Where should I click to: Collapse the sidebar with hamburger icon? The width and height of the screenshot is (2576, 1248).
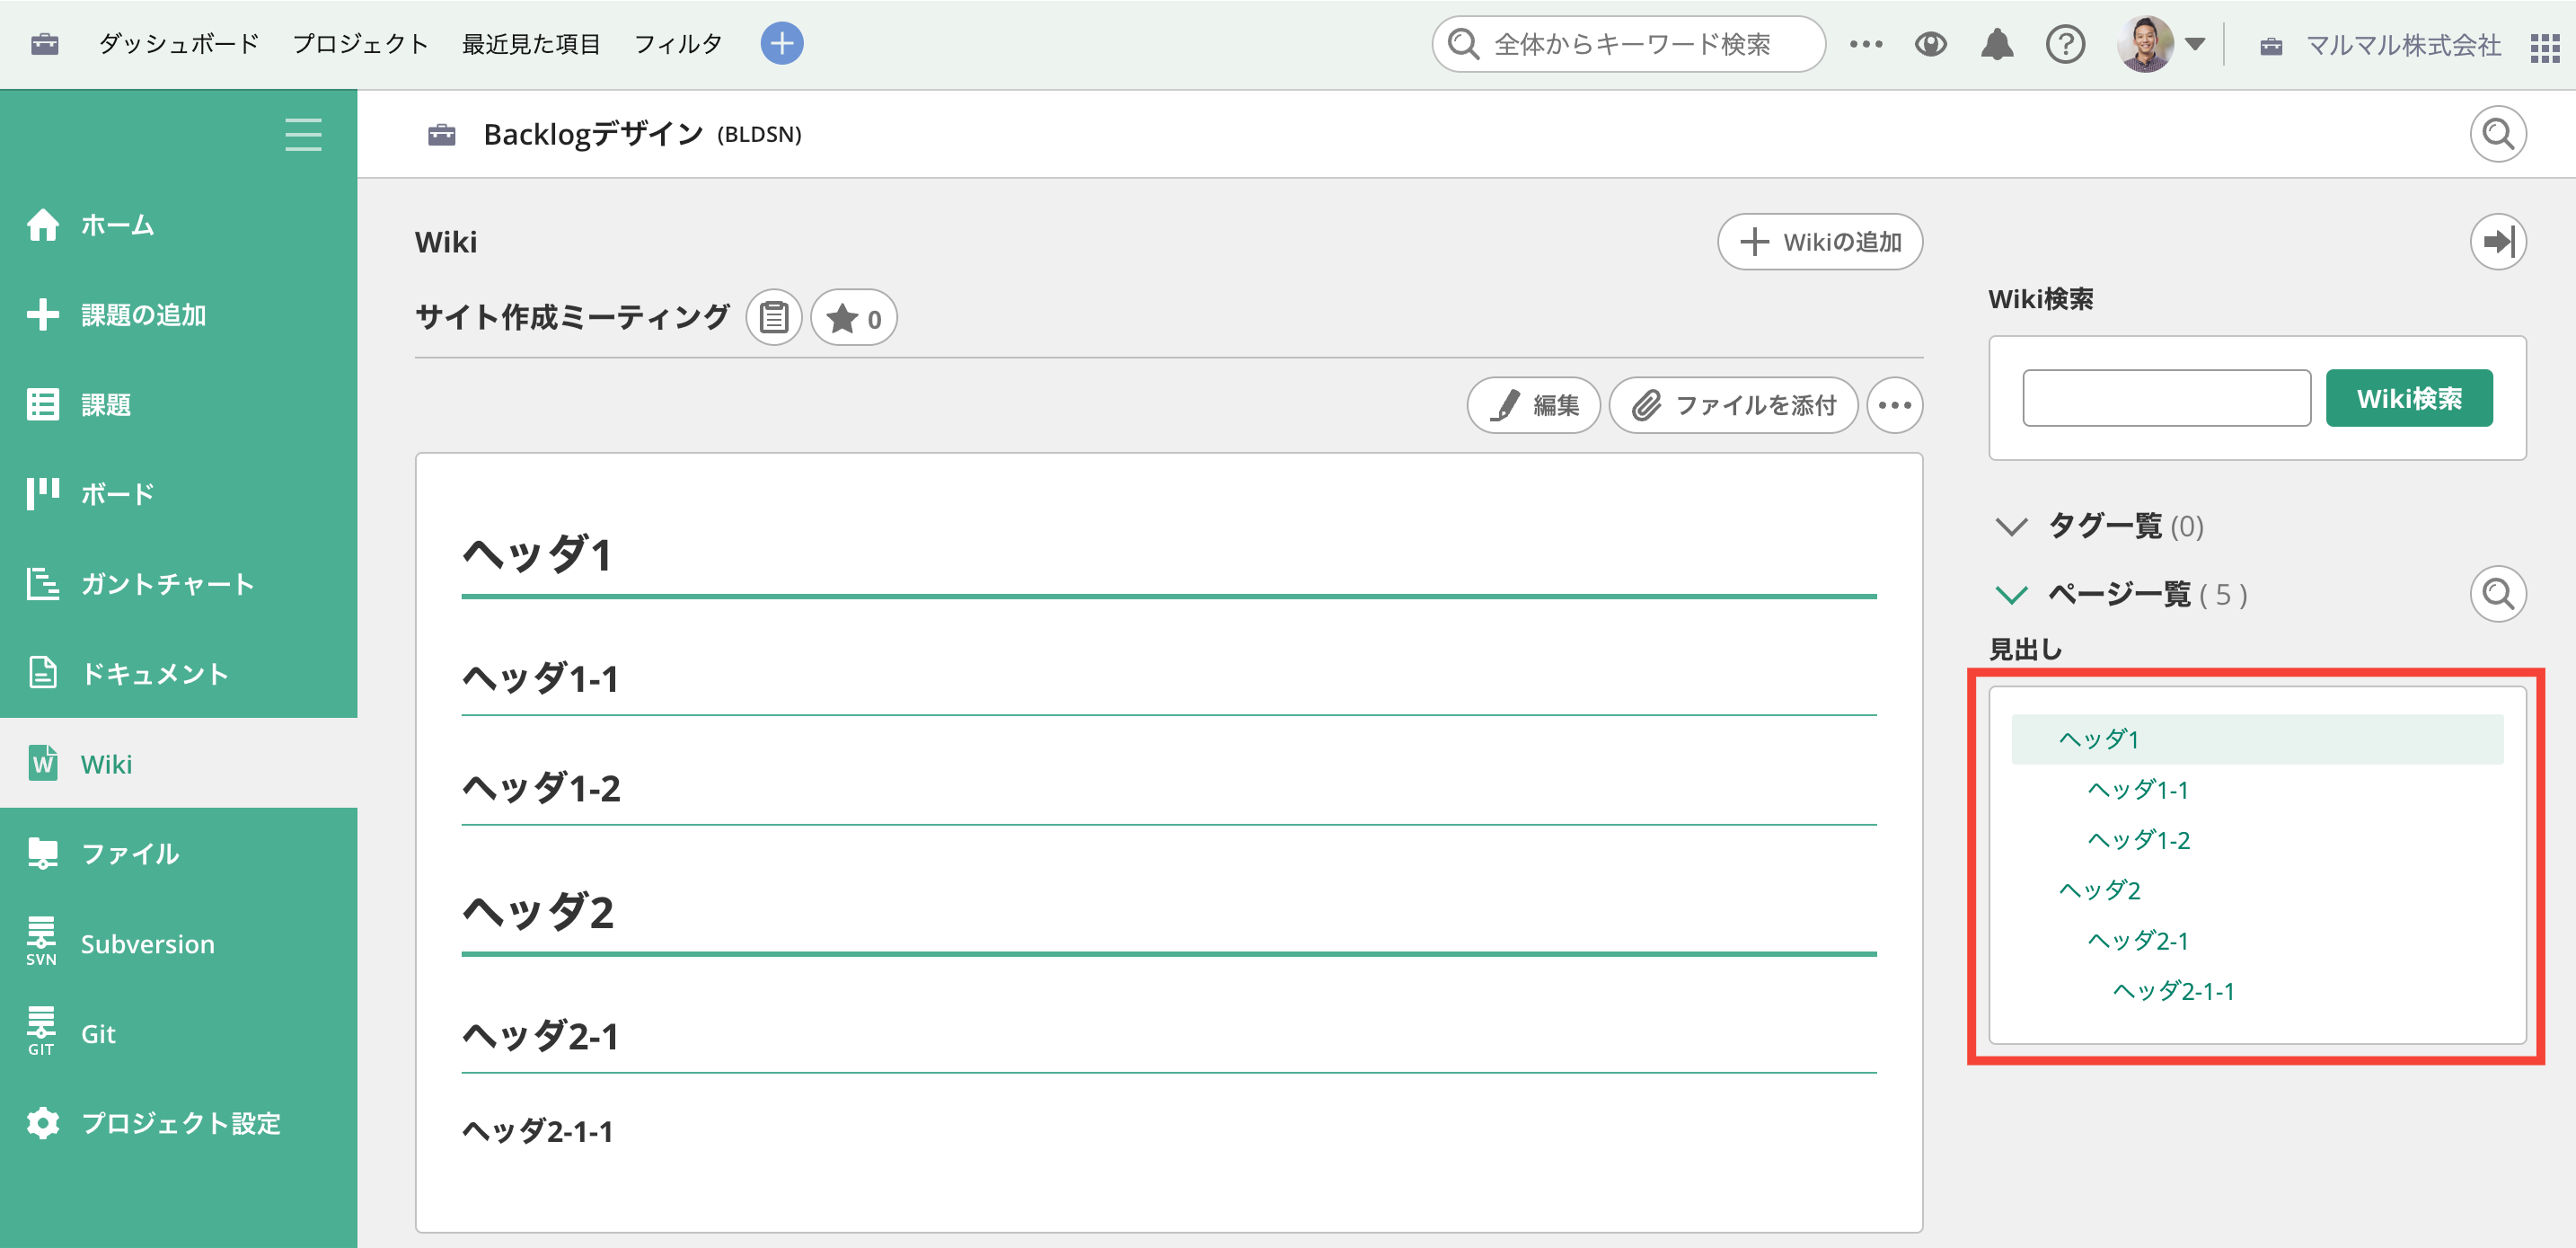tap(303, 134)
